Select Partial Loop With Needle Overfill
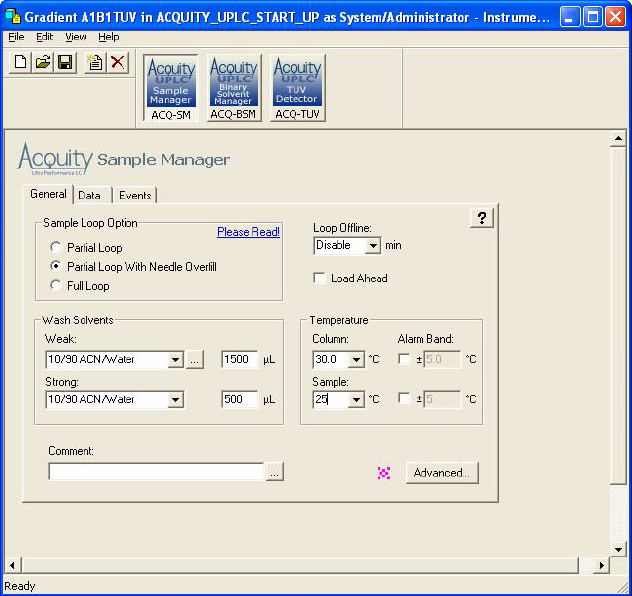Viewport: 632px width, 596px height. tap(56, 266)
